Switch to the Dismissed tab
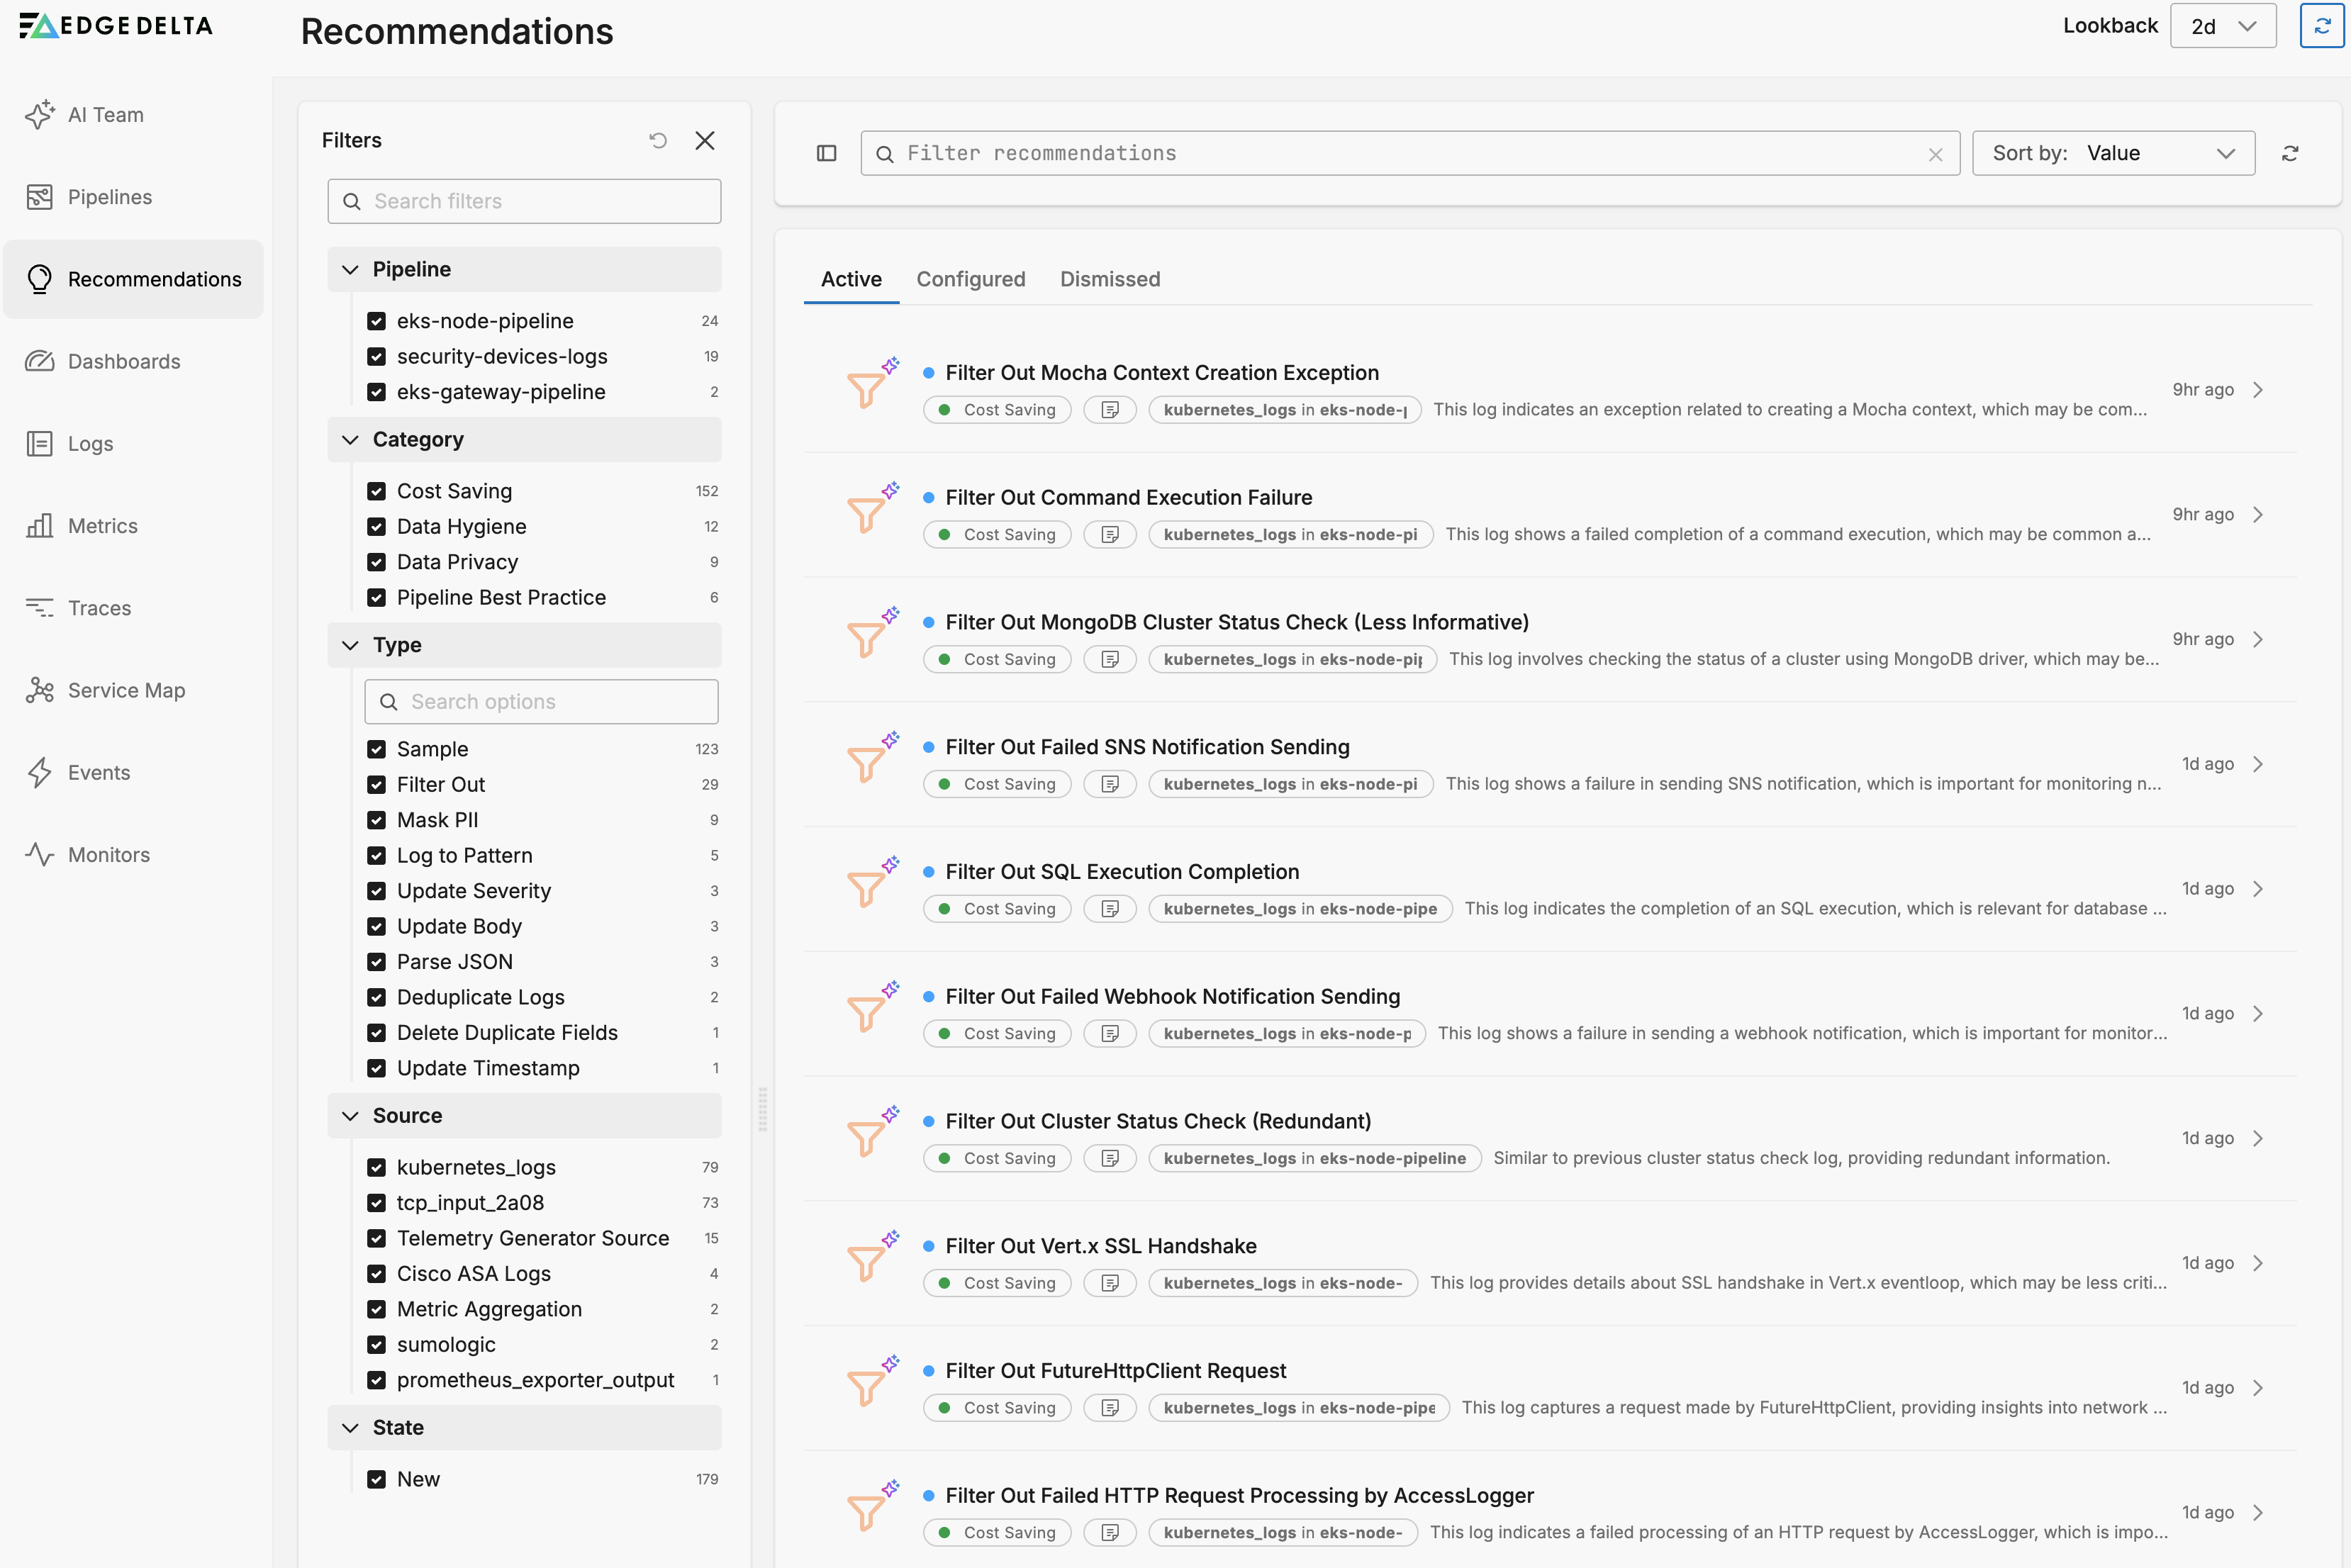Image resolution: width=2351 pixels, height=1568 pixels. pyautogui.click(x=1109, y=279)
